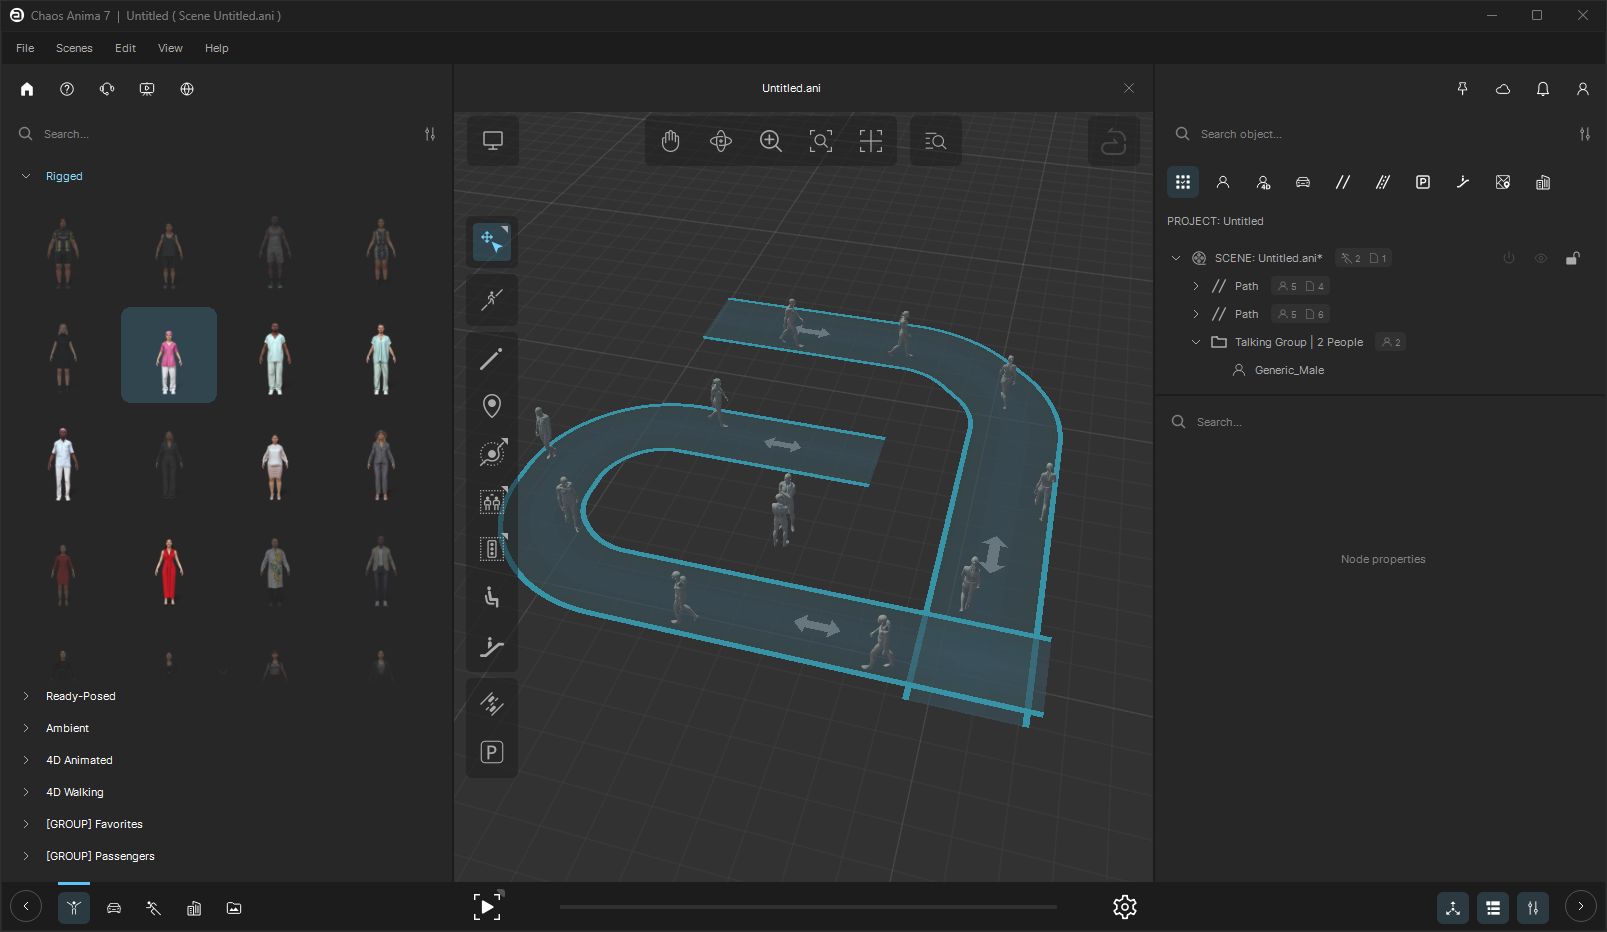
Task: Select the location marker tool
Action: pos(492,405)
